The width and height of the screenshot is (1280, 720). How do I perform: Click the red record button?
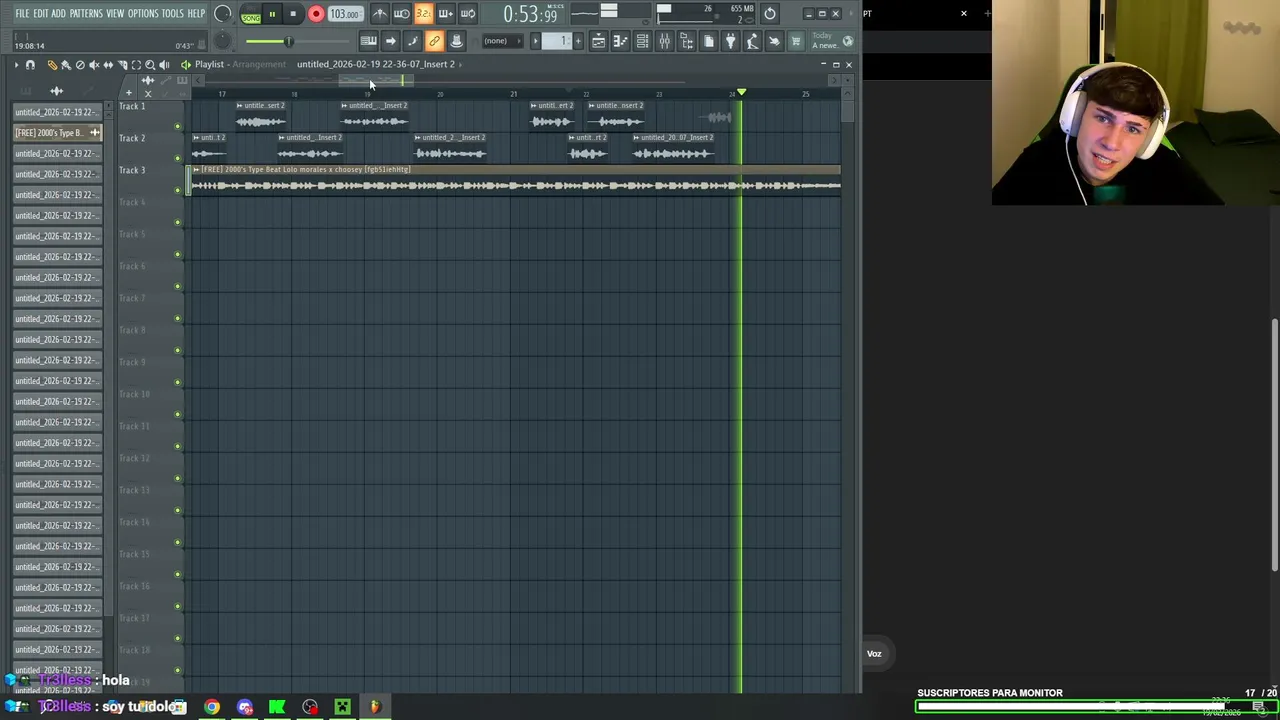click(x=316, y=14)
